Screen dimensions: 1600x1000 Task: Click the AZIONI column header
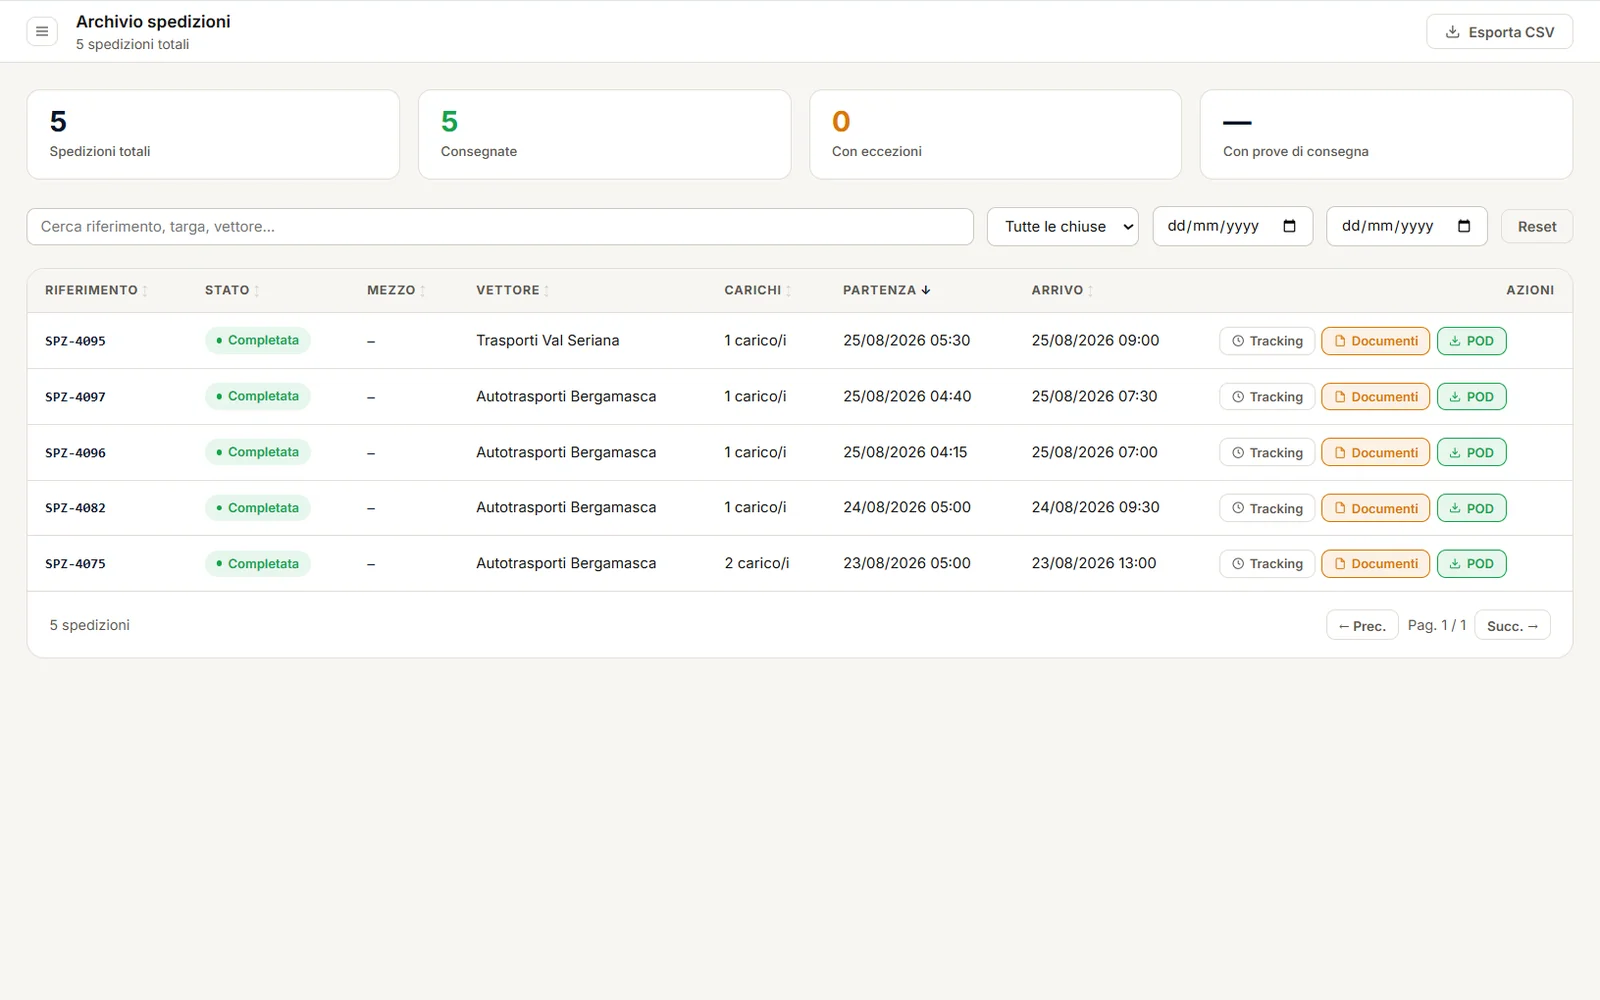(x=1530, y=290)
